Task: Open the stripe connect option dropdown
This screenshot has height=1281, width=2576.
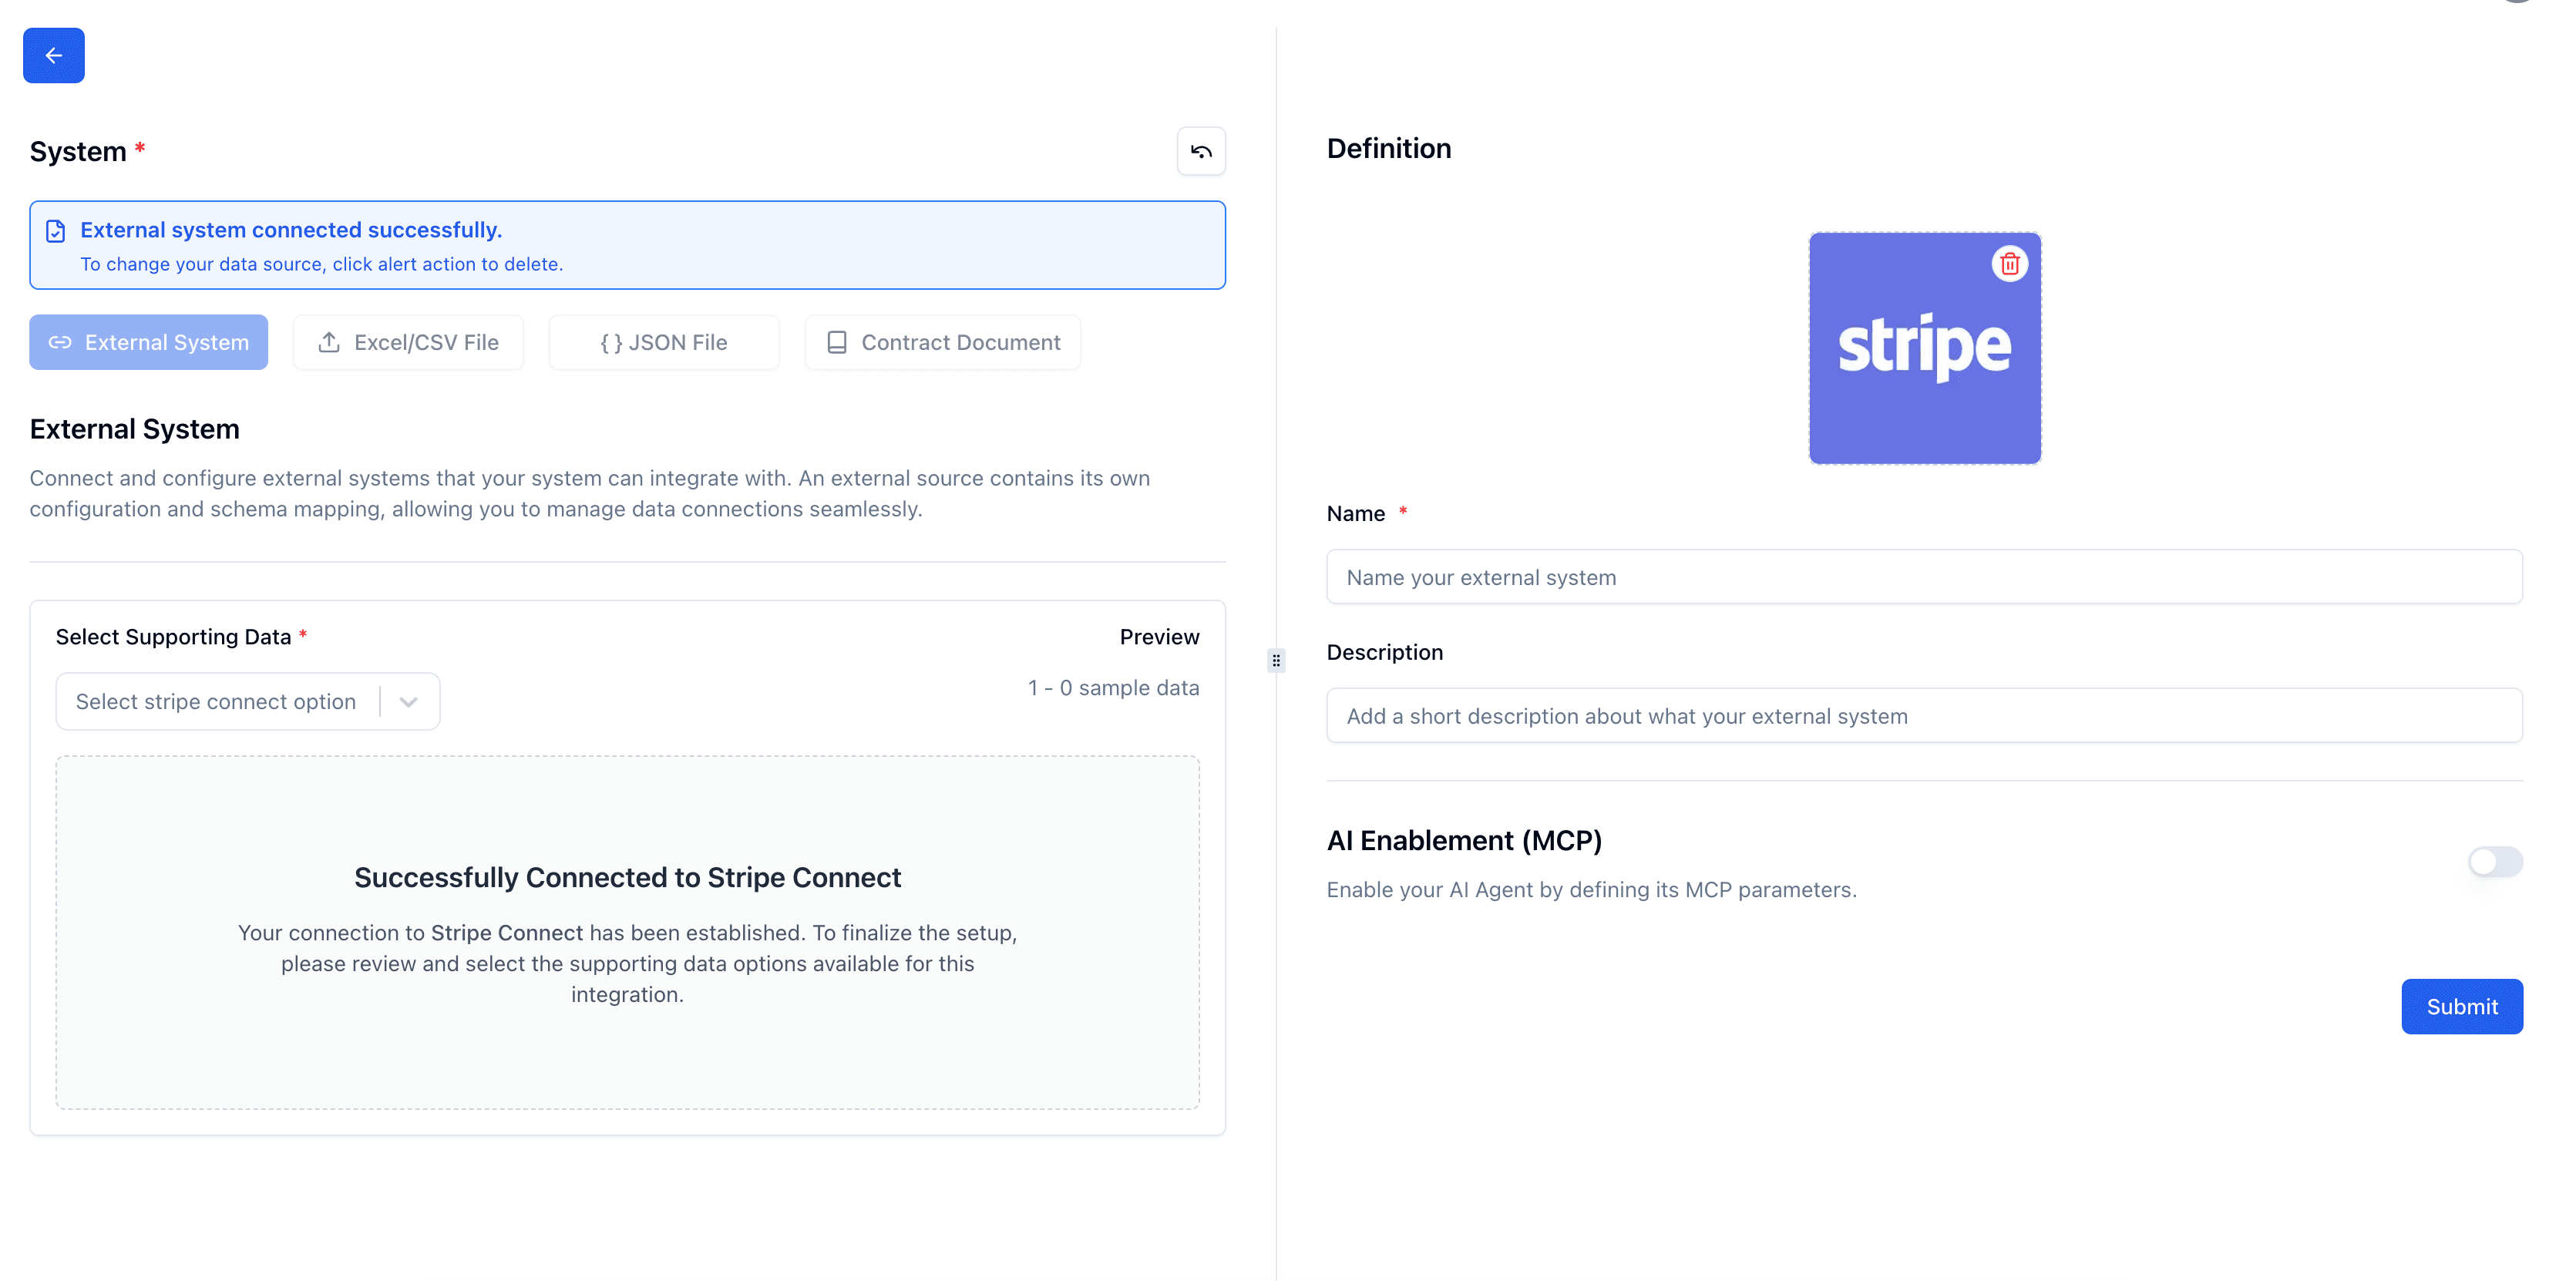Action: [x=216, y=701]
